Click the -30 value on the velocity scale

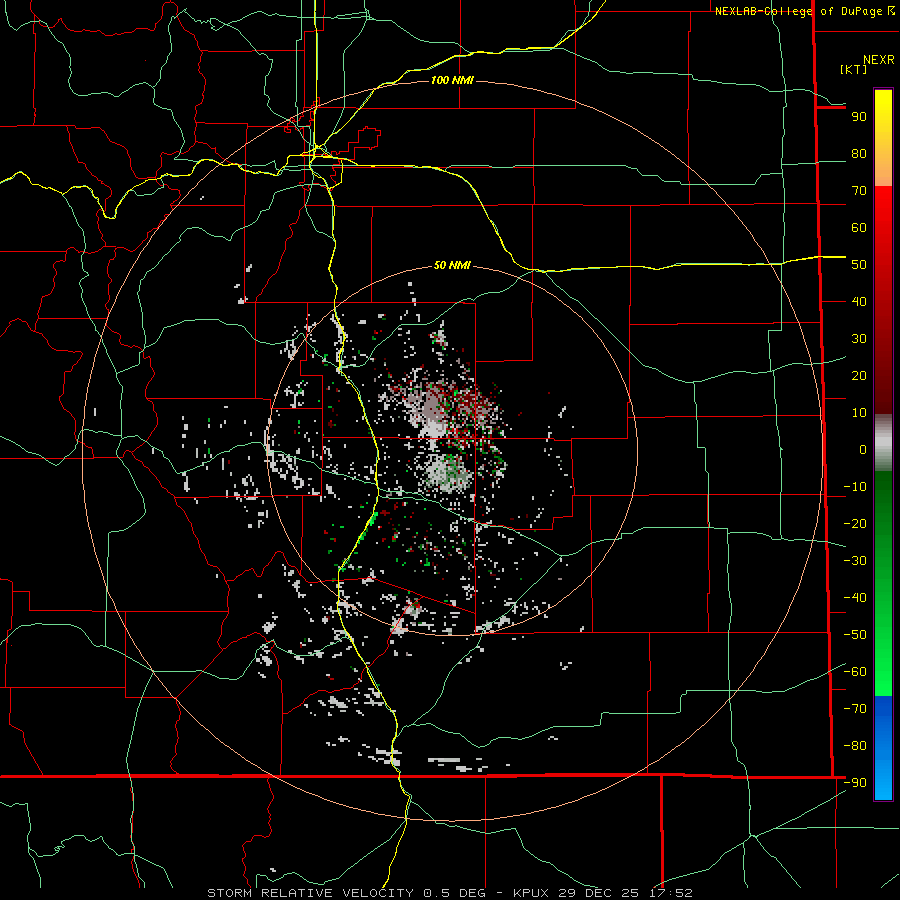pos(855,561)
